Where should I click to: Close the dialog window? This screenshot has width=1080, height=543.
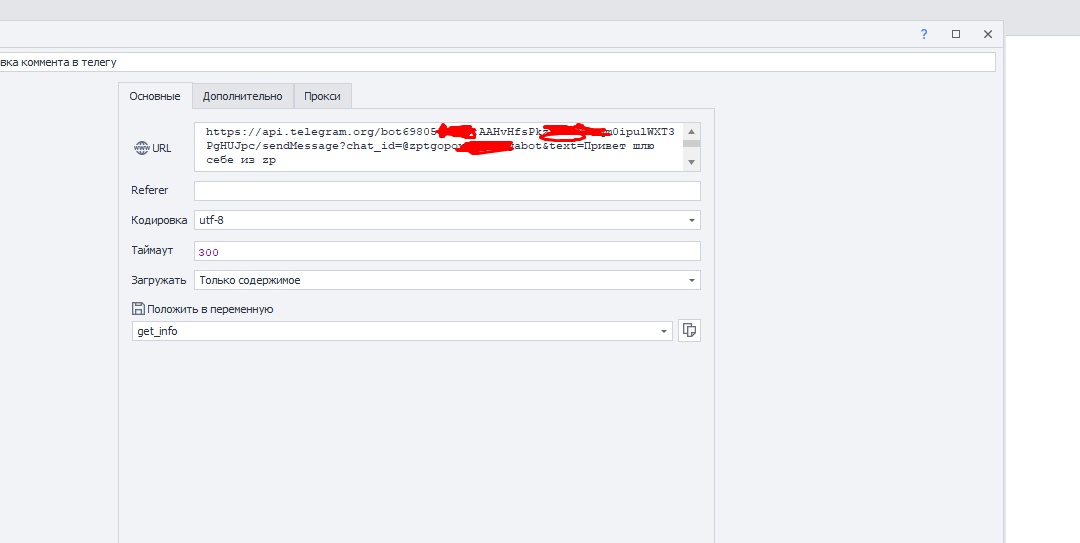(988, 34)
